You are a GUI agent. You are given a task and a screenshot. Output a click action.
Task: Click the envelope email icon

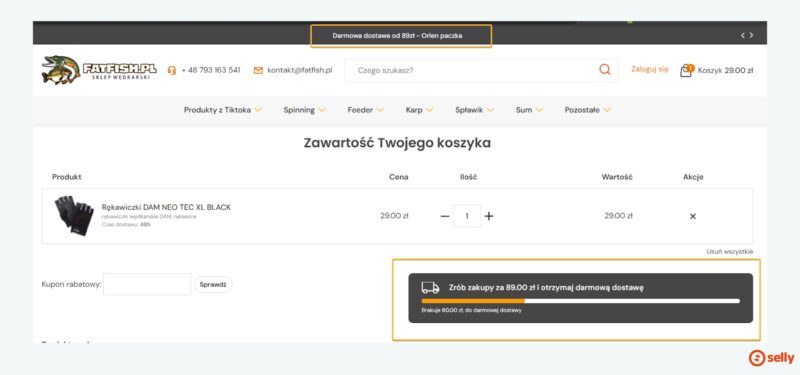[258, 70]
